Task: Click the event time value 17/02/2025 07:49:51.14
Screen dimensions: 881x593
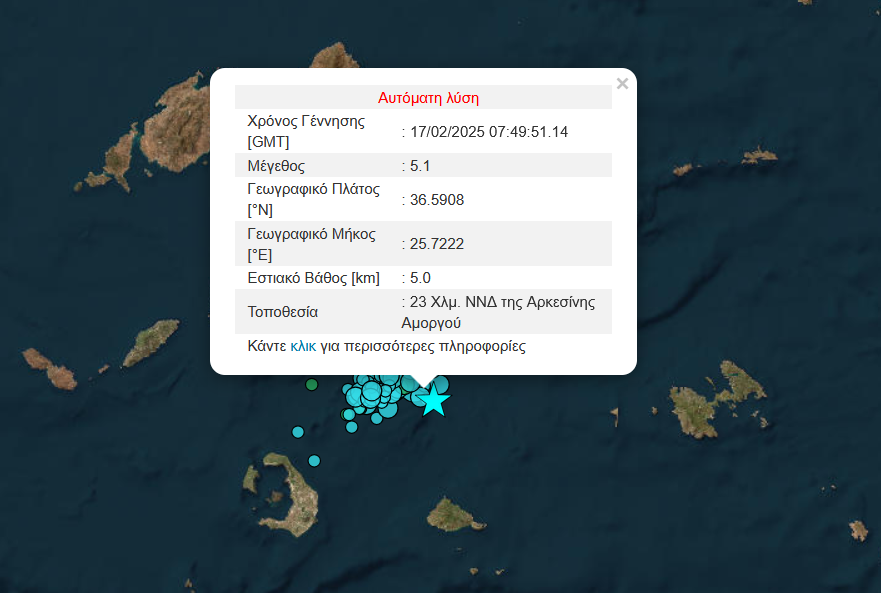Action: (487, 132)
